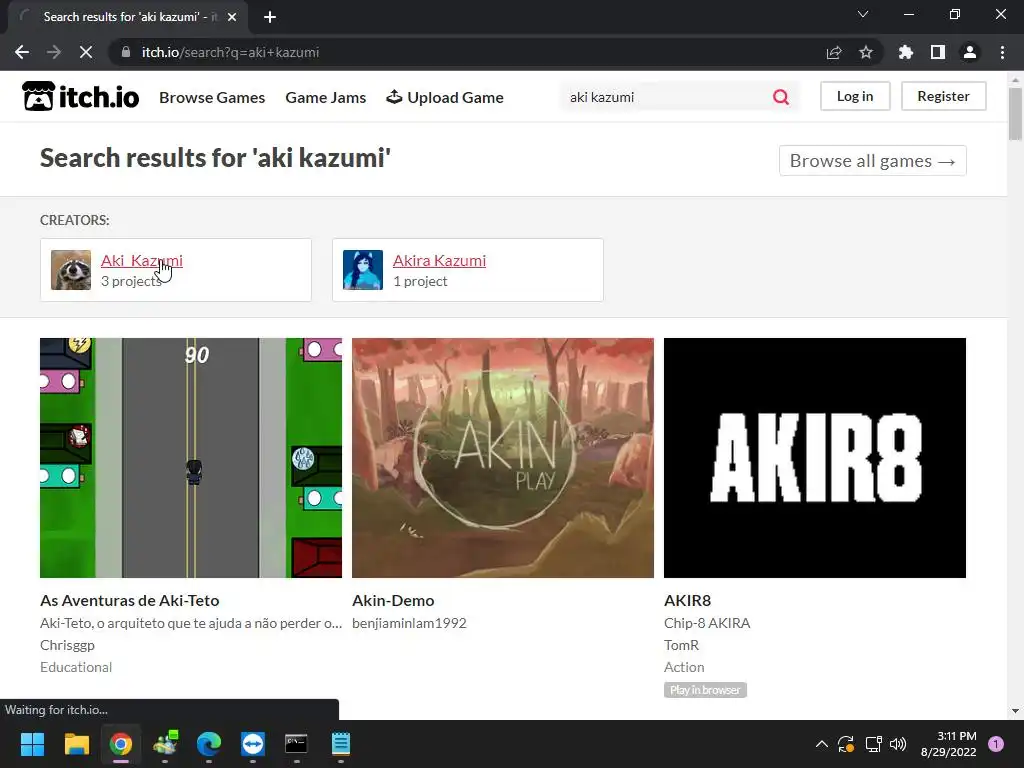The image size is (1024, 768).
Task: Click Upload Game in the navigation
Action: [445, 97]
